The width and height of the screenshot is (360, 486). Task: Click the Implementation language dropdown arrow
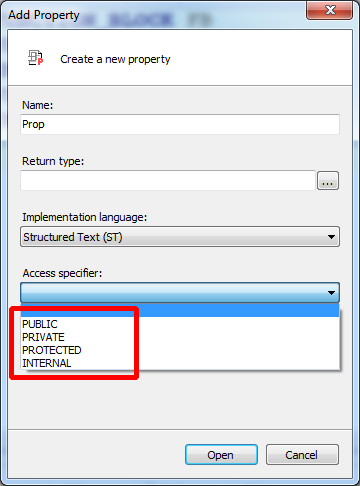331,237
